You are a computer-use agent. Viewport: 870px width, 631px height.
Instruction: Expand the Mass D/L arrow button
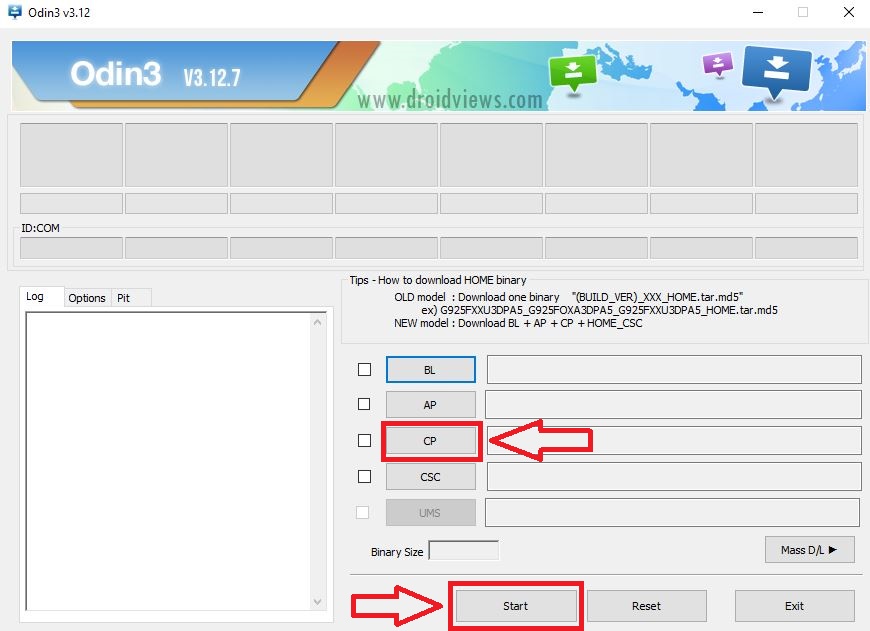[x=810, y=550]
